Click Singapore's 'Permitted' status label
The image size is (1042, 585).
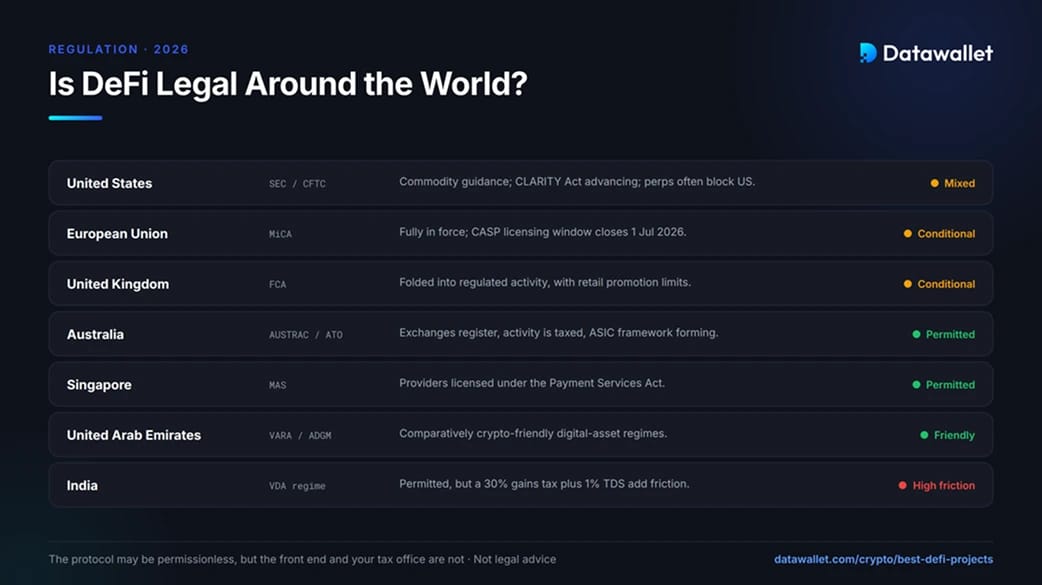pyautogui.click(x=950, y=385)
